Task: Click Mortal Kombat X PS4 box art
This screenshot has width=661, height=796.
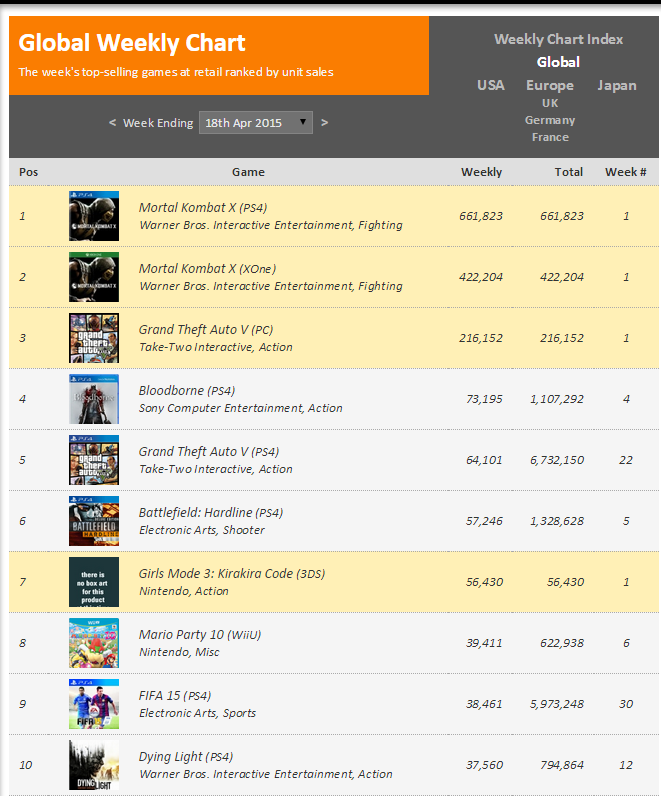Action: (x=94, y=216)
